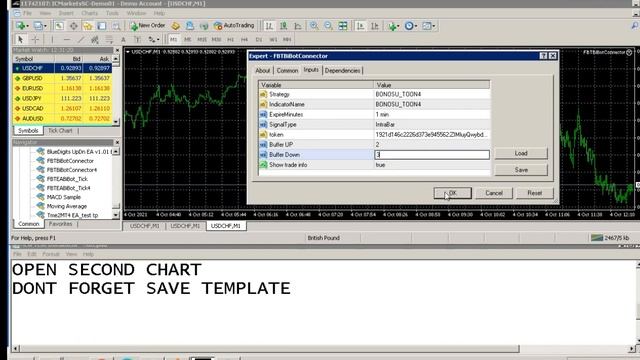
Task: Open the Strategy Tester icon
Action: click(116, 26)
